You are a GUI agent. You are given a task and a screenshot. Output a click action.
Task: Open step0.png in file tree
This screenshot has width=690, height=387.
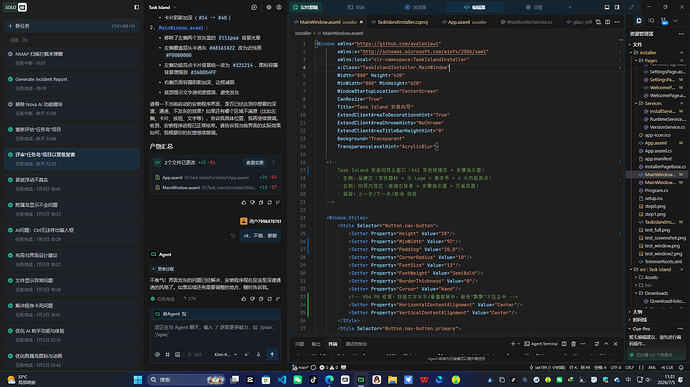[x=655, y=206]
